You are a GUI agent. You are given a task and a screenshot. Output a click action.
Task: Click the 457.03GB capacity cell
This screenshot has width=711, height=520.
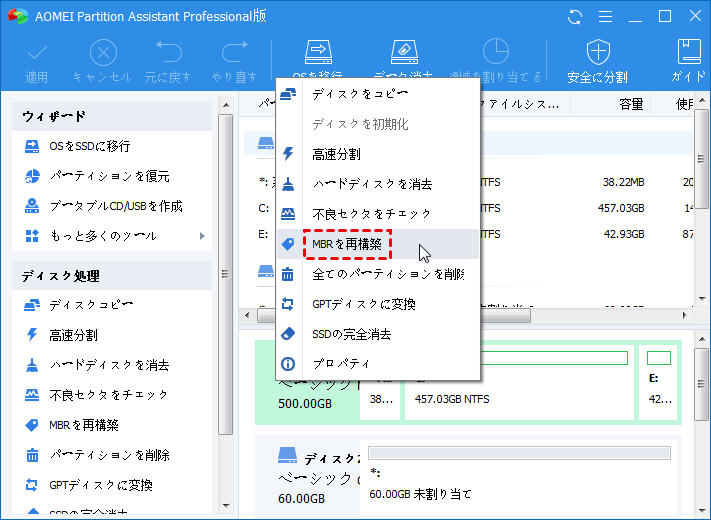[x=621, y=208]
